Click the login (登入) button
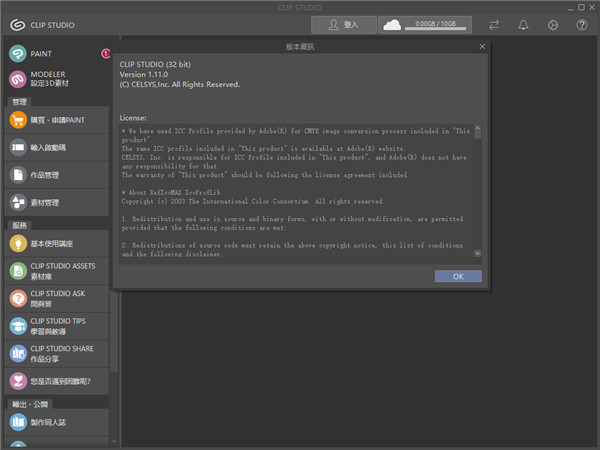 point(344,25)
